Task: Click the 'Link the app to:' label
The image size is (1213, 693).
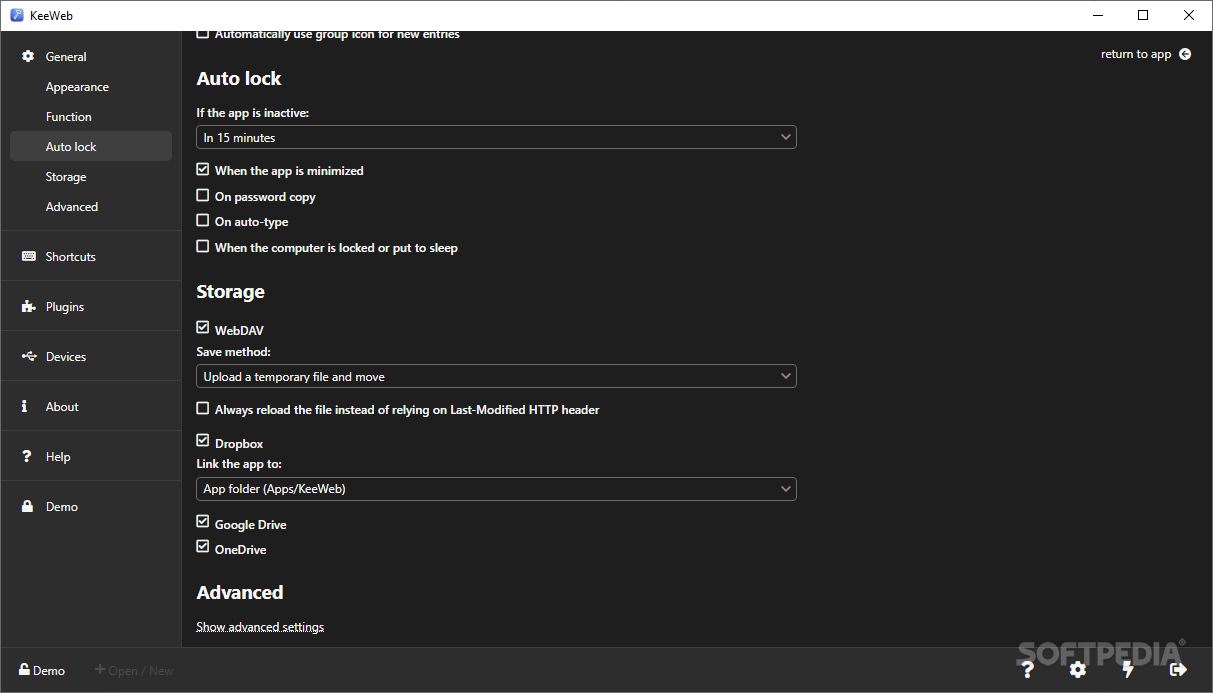Action: pyautogui.click(x=238, y=464)
